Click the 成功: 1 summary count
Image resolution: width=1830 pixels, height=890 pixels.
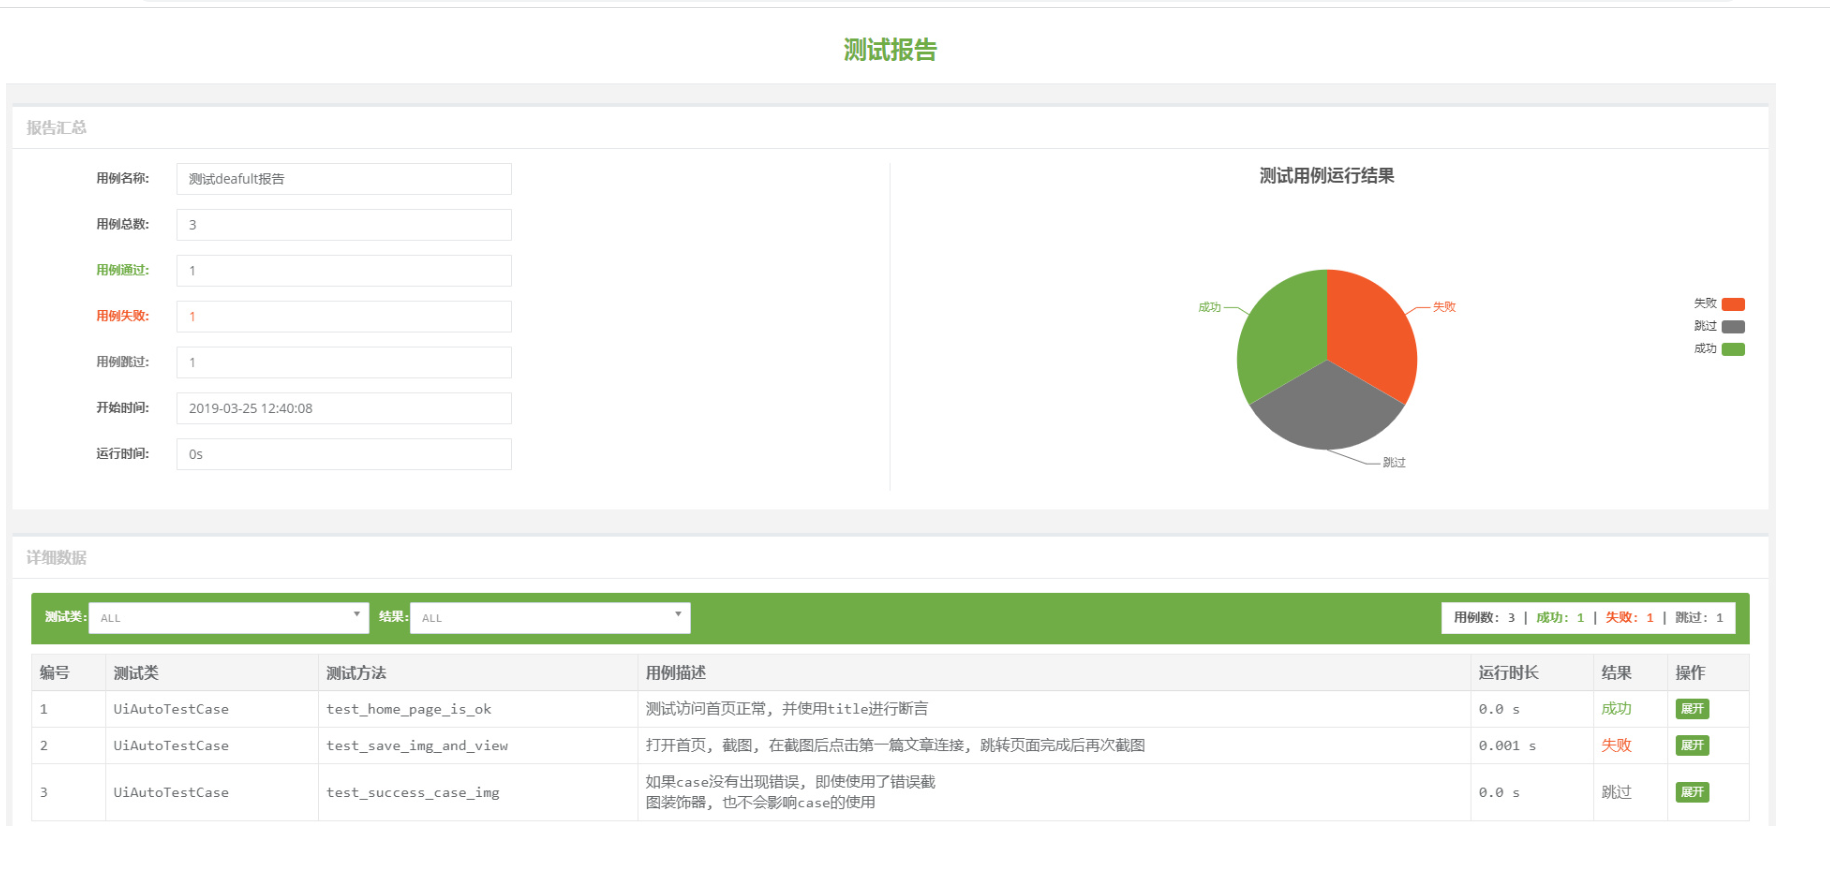(1560, 618)
